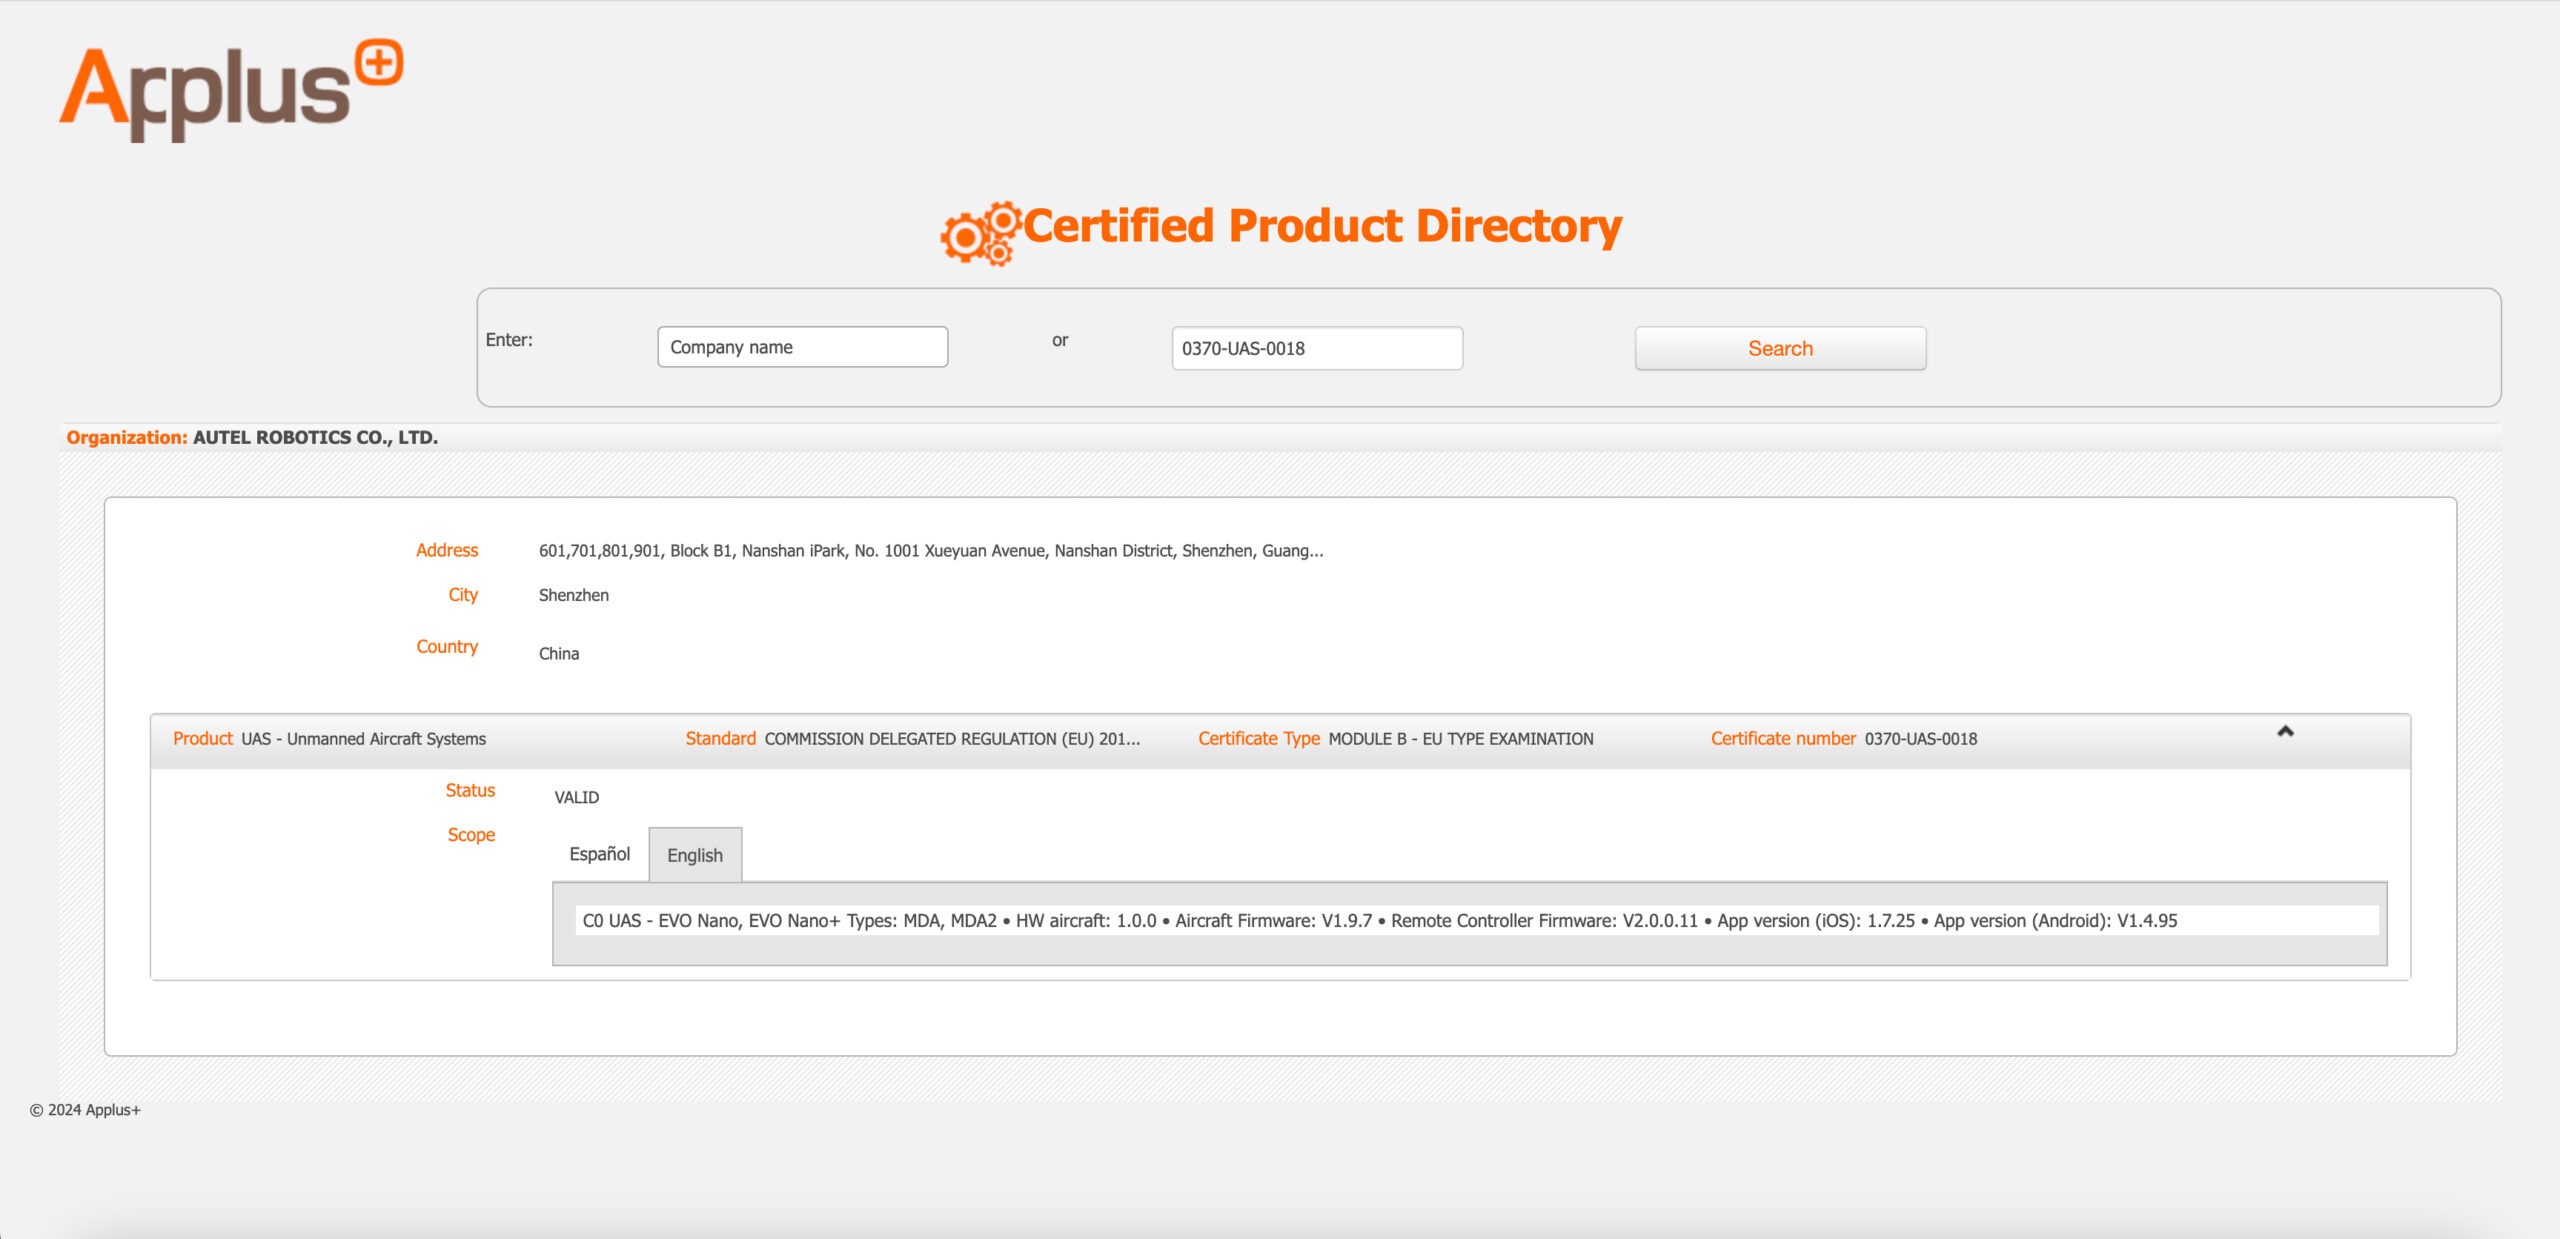Collapse the certificate details chevron
The width and height of the screenshot is (2560, 1239).
point(2285,731)
